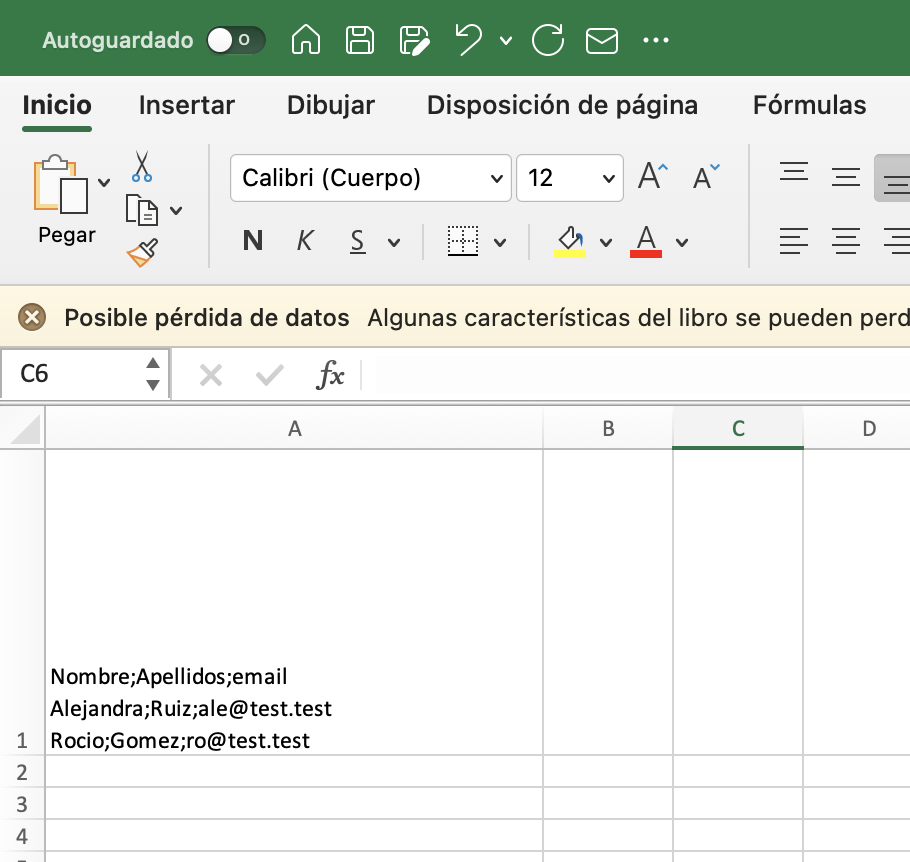
Task: Click the Copy icon
Action: click(x=142, y=210)
